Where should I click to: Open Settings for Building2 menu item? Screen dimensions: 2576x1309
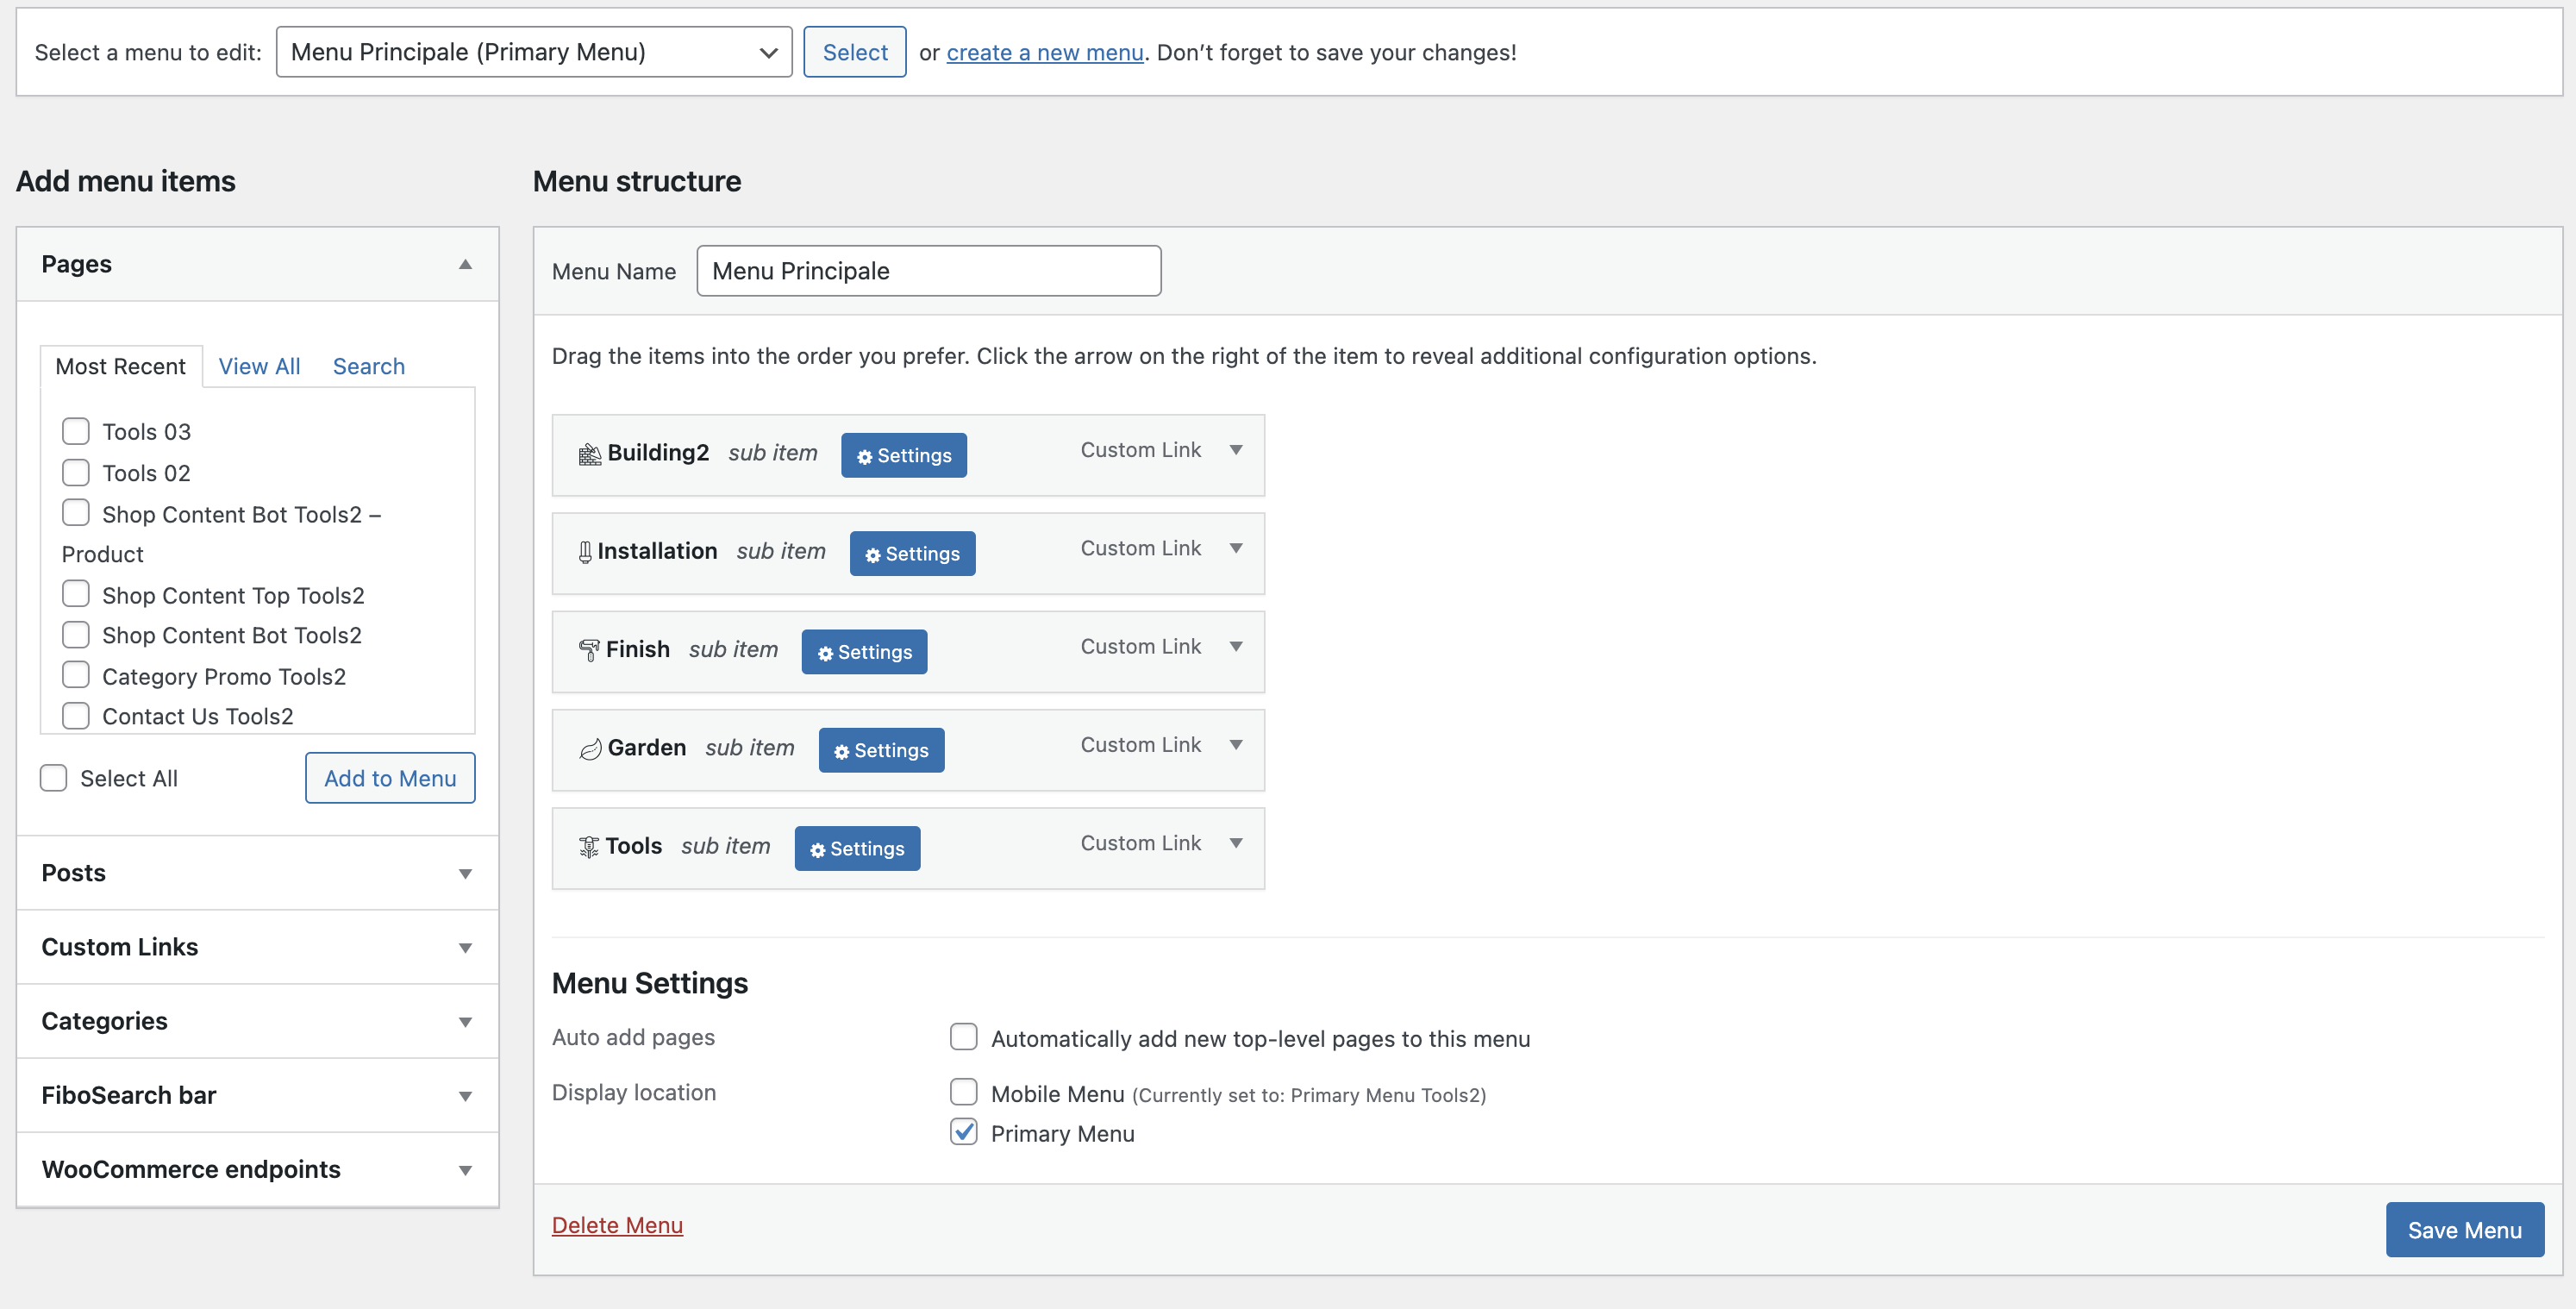click(x=904, y=455)
